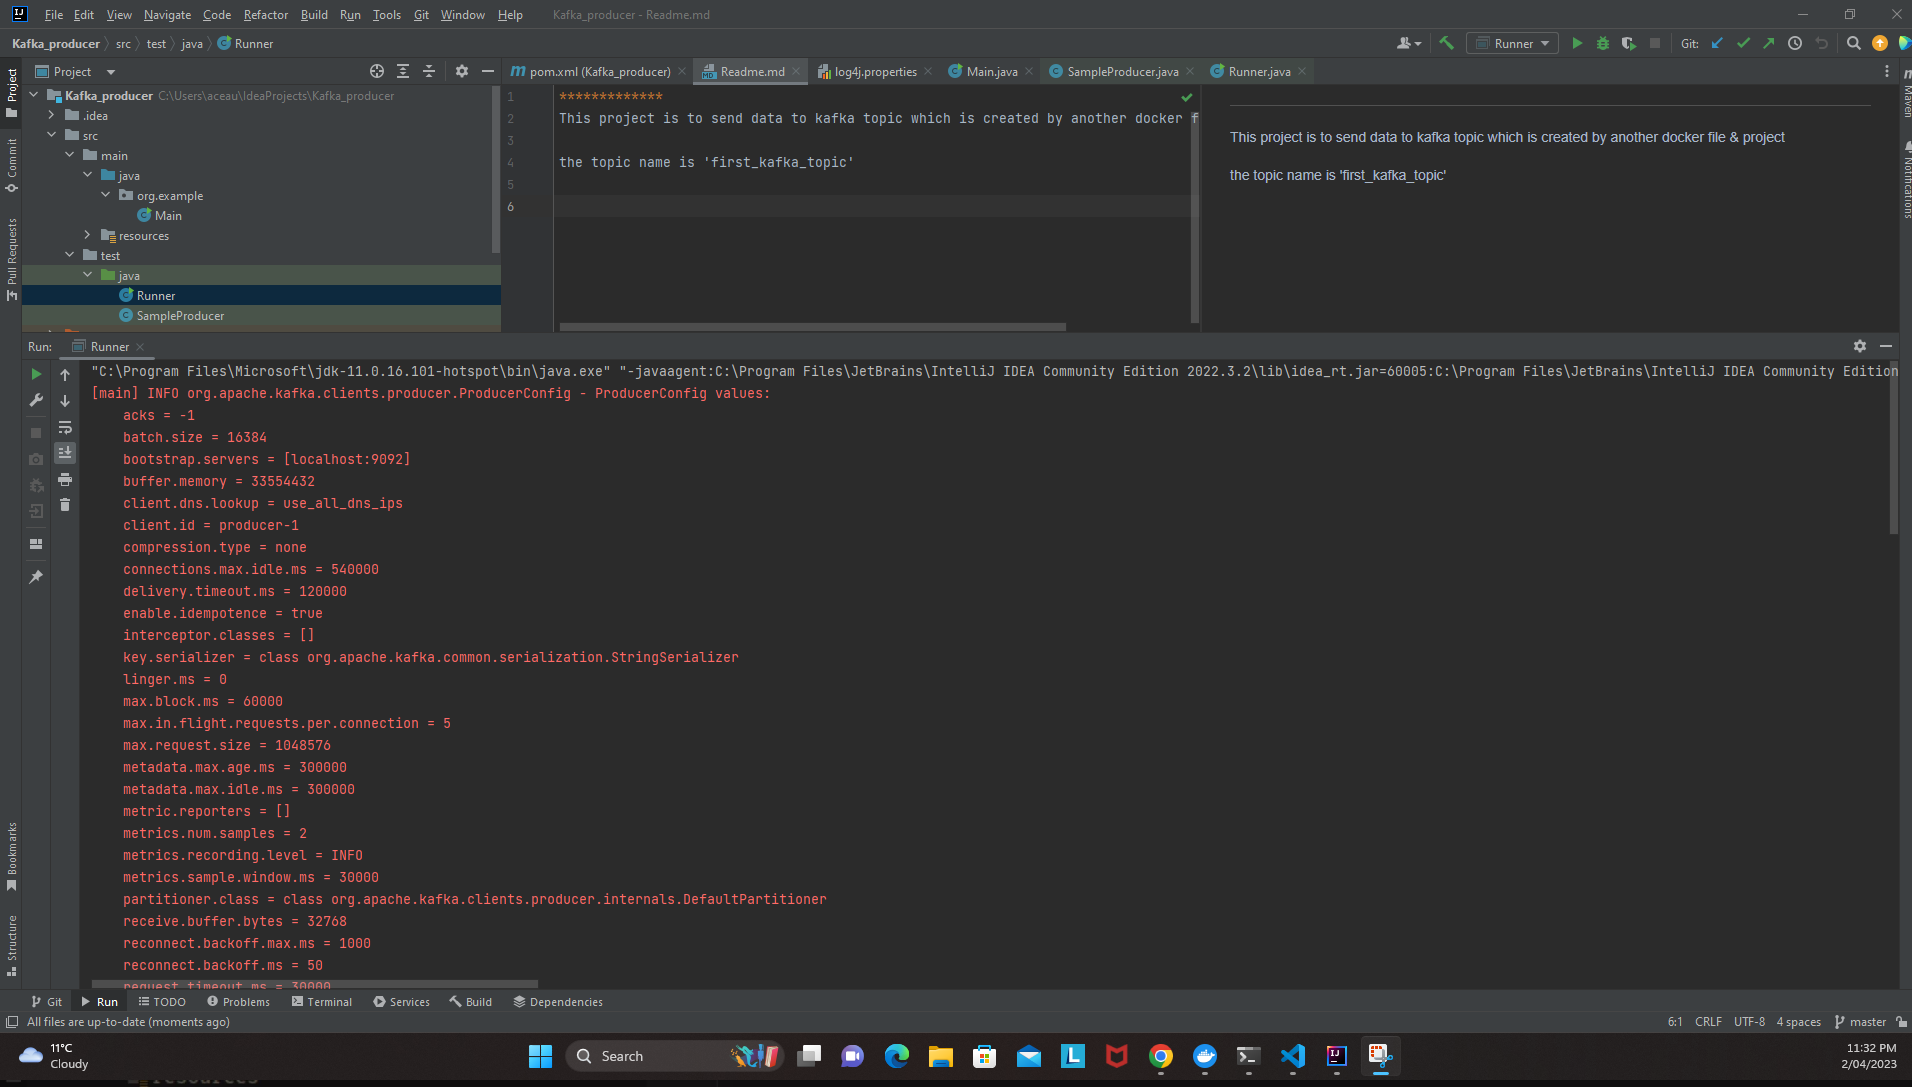This screenshot has height=1087, width=1912.
Task: Toggle soft-wrap in the console output
Action: 65,427
